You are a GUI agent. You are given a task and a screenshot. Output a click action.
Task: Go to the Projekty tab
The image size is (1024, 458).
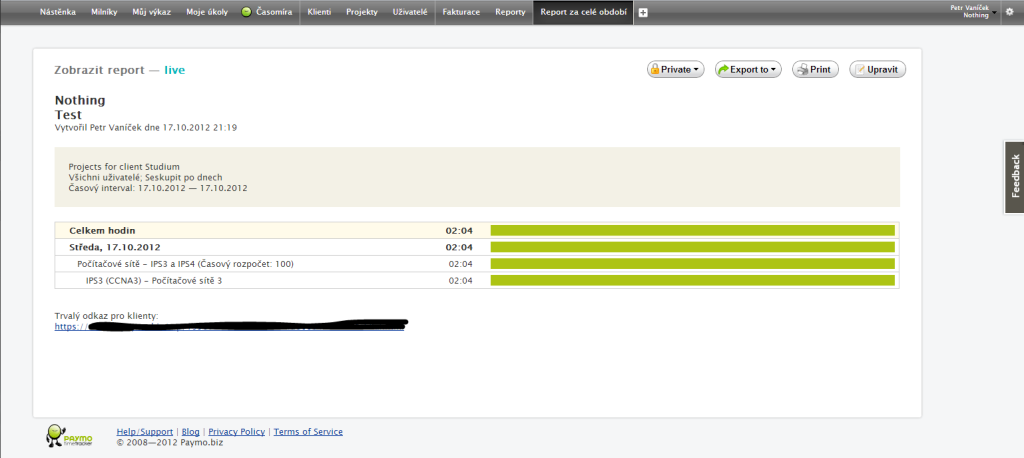pyautogui.click(x=362, y=12)
